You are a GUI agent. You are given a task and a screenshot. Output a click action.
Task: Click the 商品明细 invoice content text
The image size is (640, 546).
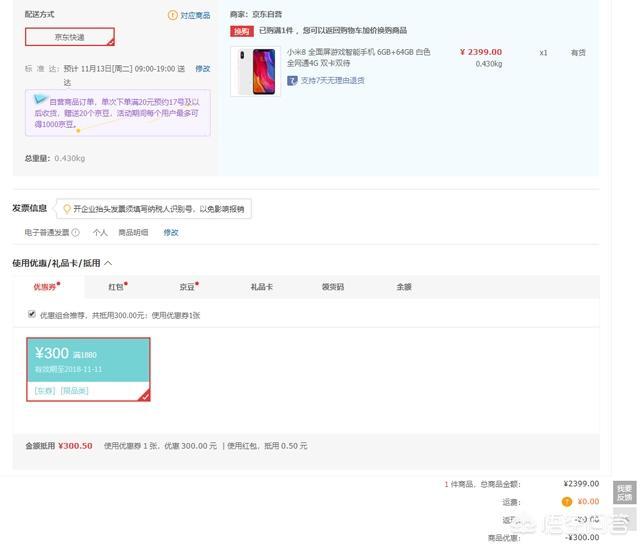click(133, 233)
